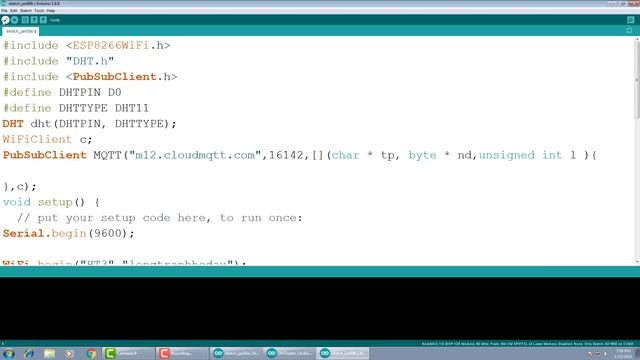The width and height of the screenshot is (640, 360).
Task: Create a new sketch from the toolbar
Action: point(25,20)
